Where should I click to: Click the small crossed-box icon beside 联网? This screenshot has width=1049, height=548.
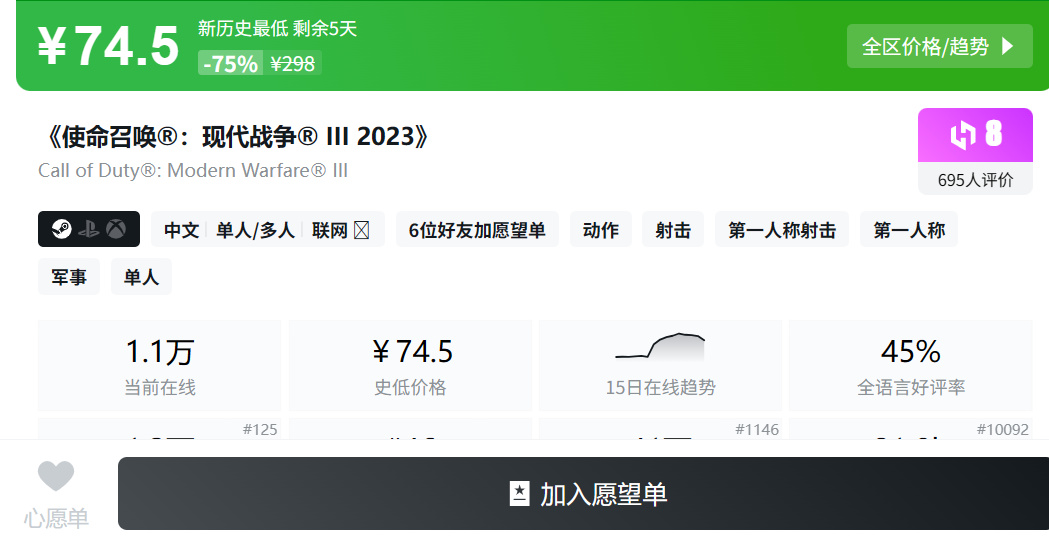361,230
